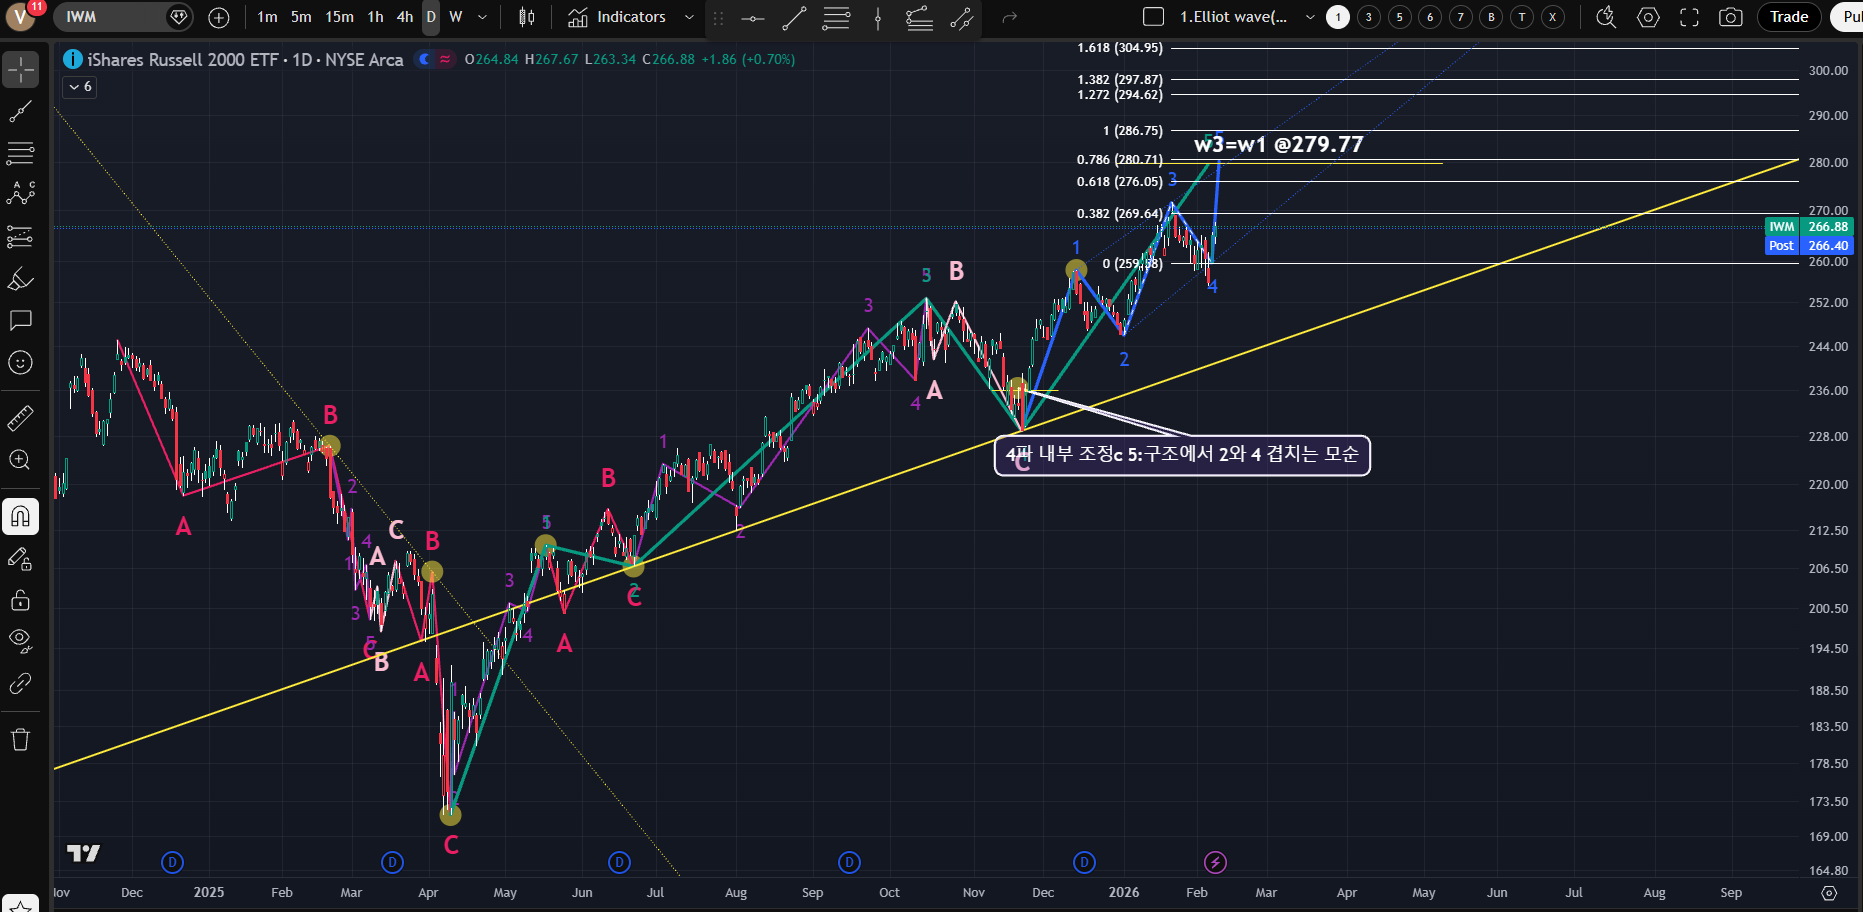Select the measure ruler tool

click(x=20, y=418)
